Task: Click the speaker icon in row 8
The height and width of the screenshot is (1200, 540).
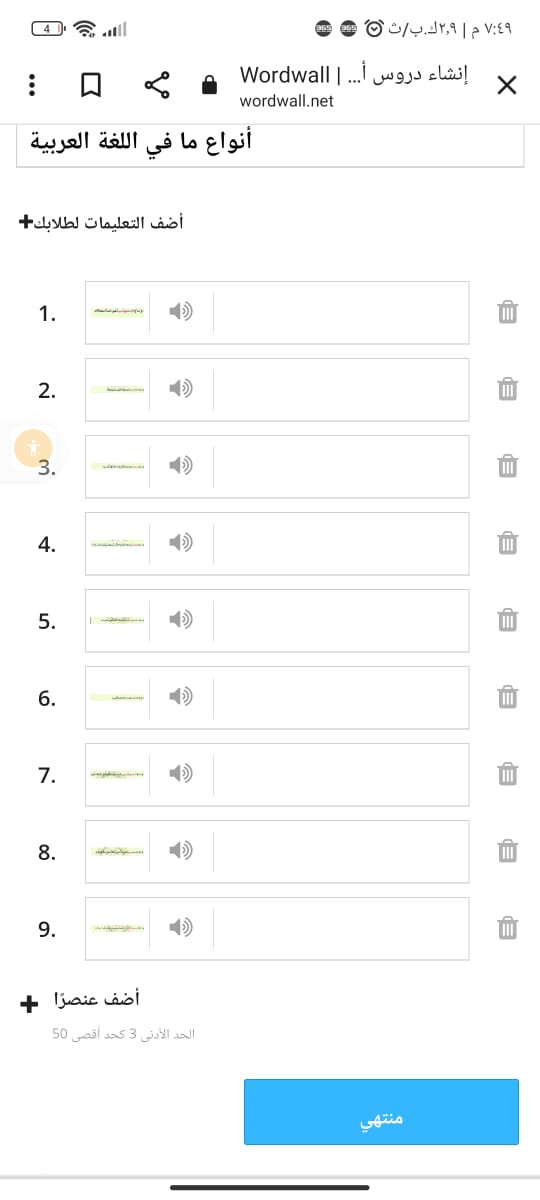Action: 181,851
